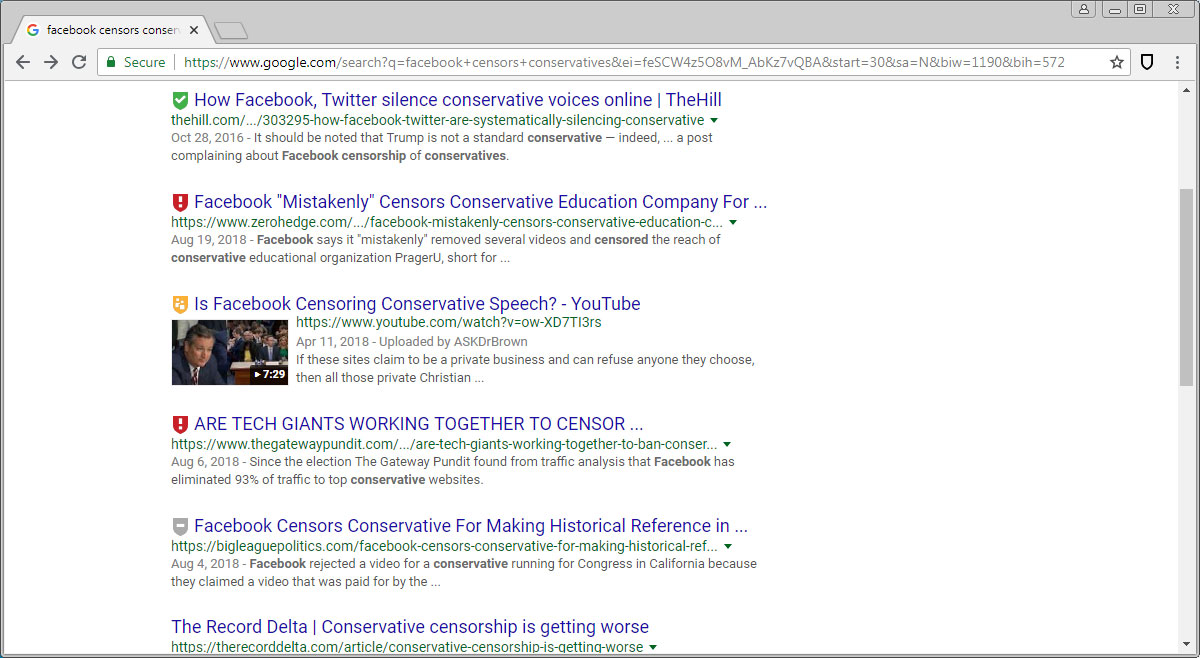
Task: Expand dropdown arrow after bigleaguepolitics.com URL
Action: pos(727,547)
